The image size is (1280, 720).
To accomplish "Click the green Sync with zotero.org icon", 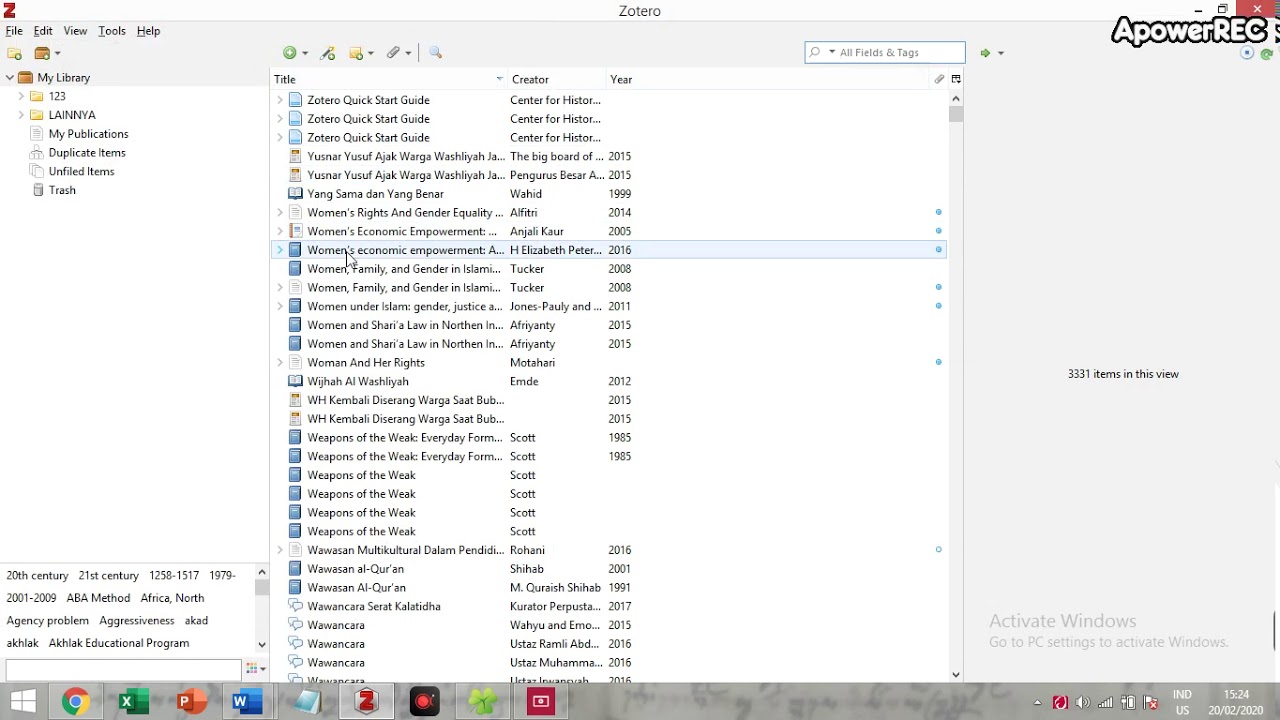I will pyautogui.click(x=1267, y=54).
